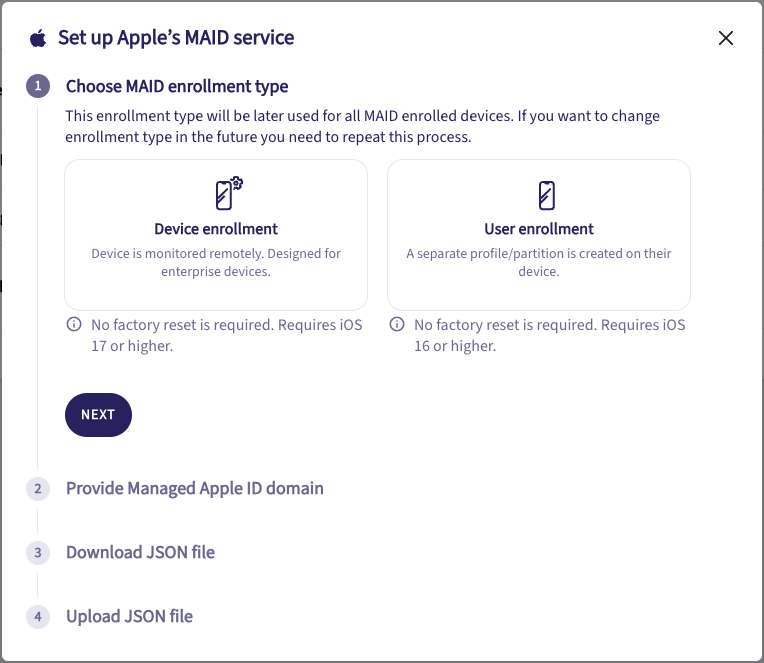This screenshot has width=764, height=663.
Task: Click the Device enrollment title text
Action: (x=216, y=229)
